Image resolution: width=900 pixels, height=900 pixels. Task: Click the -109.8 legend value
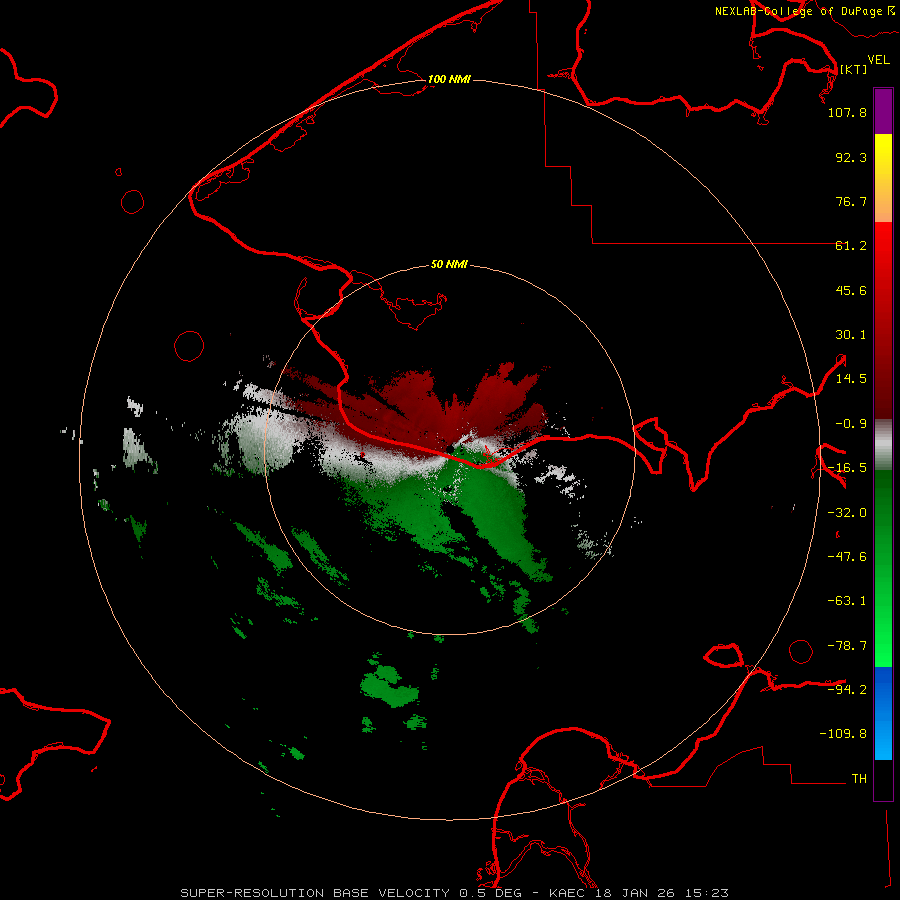click(843, 734)
